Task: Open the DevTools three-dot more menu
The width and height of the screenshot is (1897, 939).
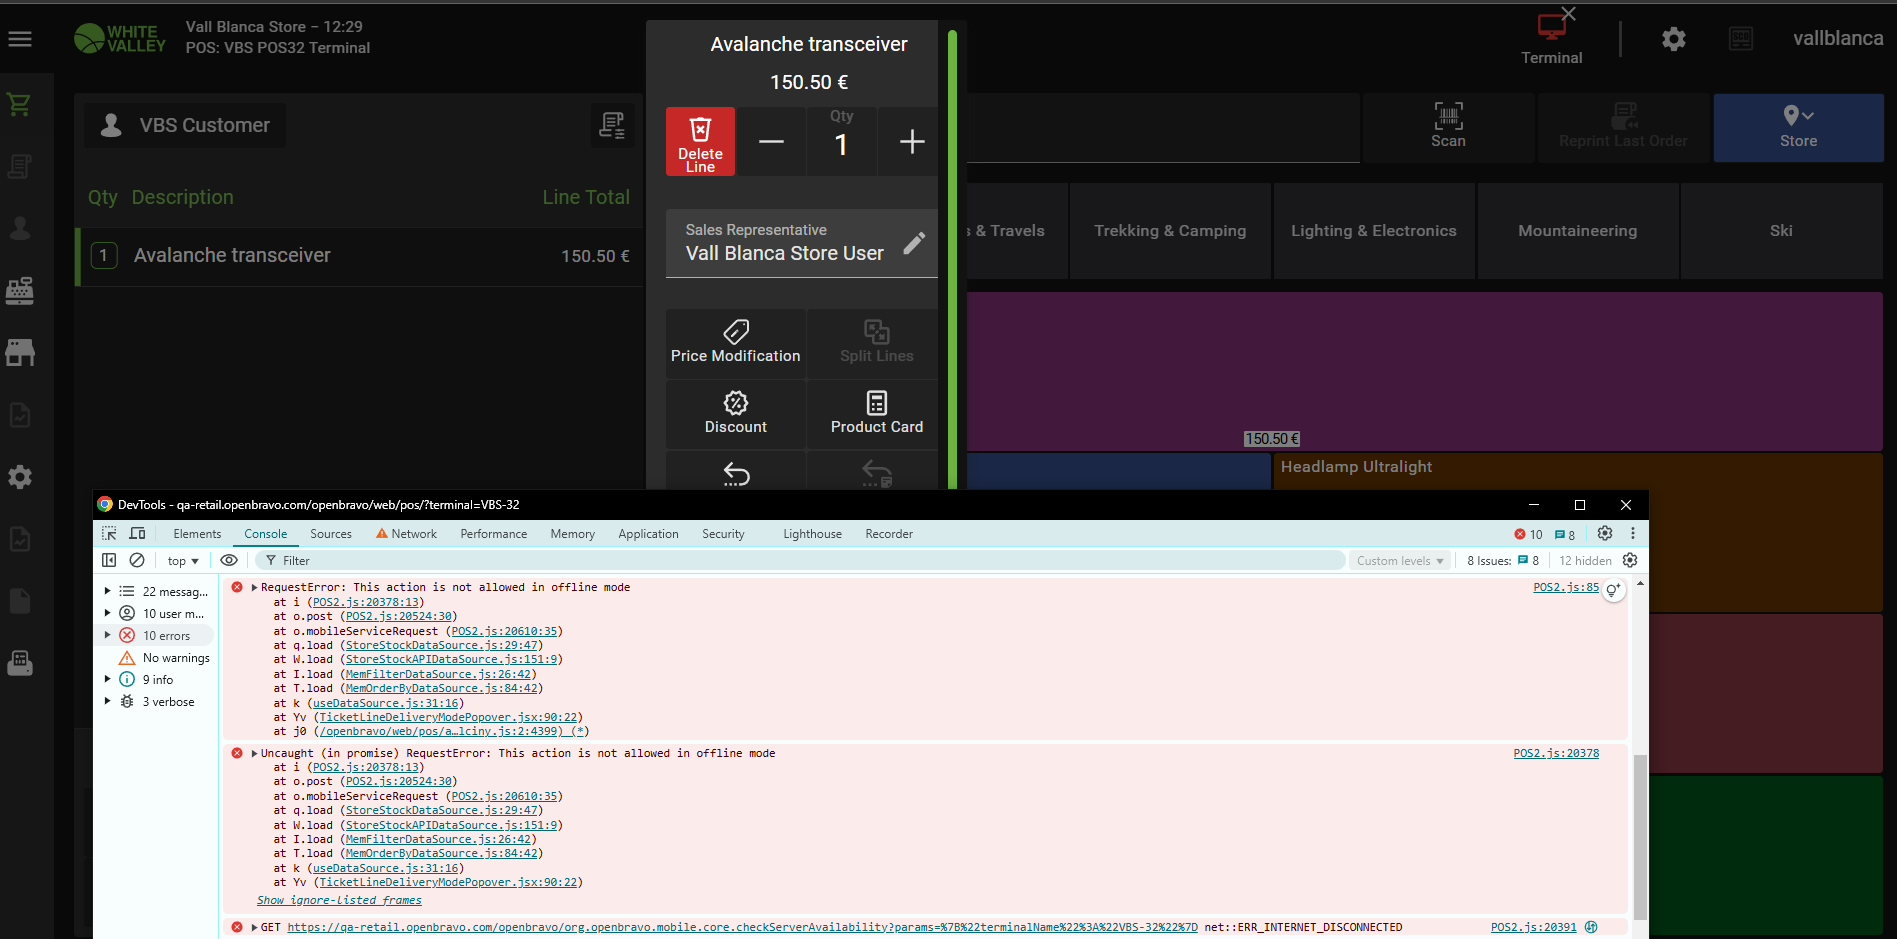Action: pos(1633,534)
